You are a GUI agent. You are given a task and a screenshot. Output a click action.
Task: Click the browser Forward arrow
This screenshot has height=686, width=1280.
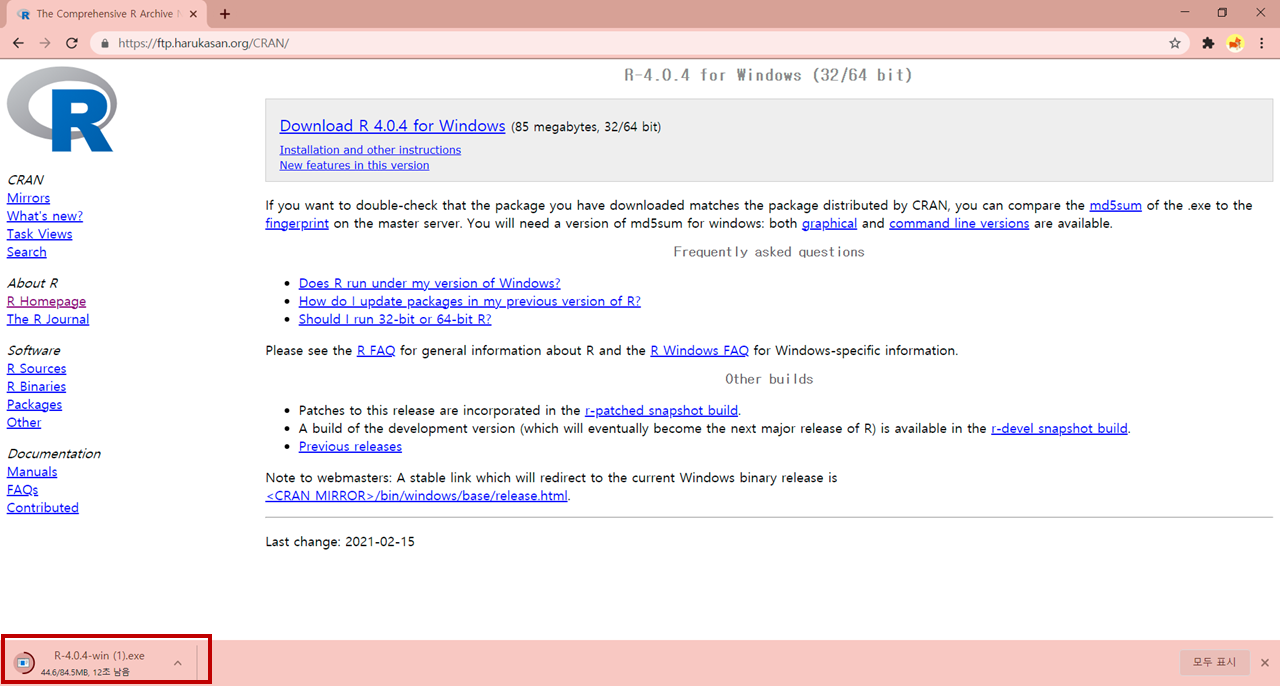coord(45,43)
